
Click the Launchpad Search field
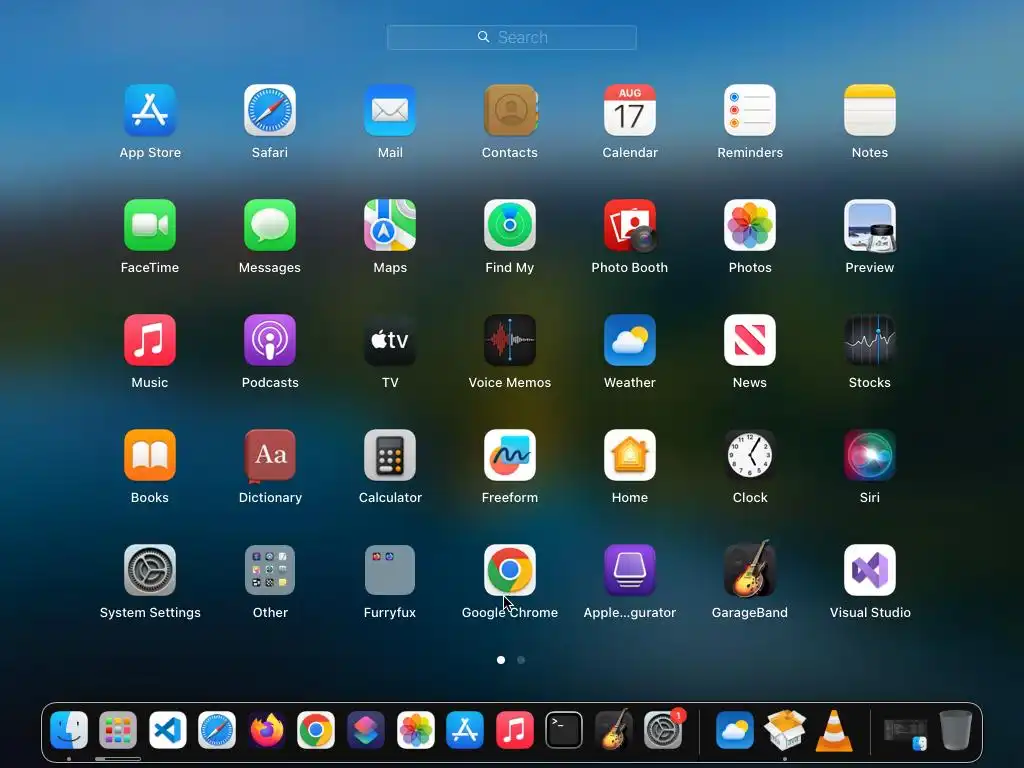click(512, 37)
